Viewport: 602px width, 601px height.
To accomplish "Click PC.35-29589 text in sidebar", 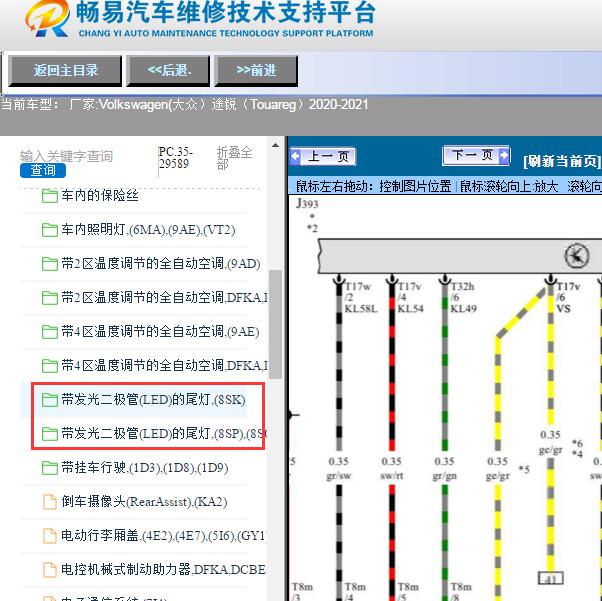I will point(175,157).
